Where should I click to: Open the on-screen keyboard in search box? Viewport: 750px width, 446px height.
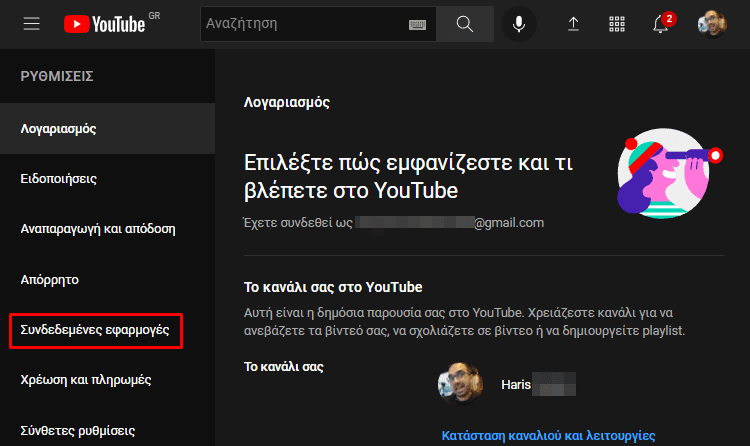[417, 24]
